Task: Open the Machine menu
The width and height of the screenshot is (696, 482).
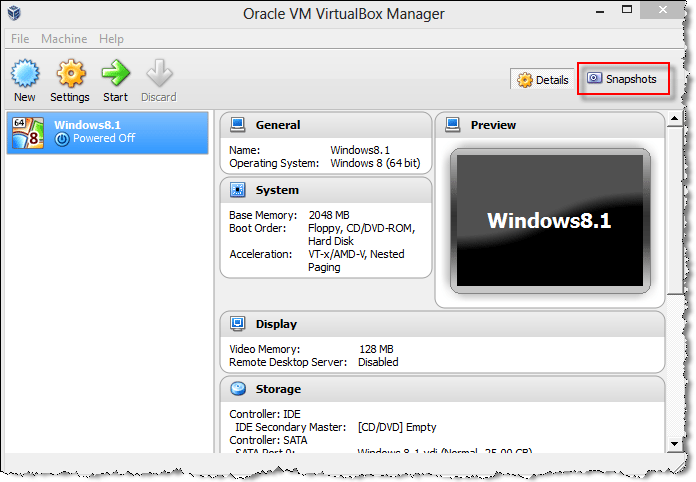Action: (64, 39)
